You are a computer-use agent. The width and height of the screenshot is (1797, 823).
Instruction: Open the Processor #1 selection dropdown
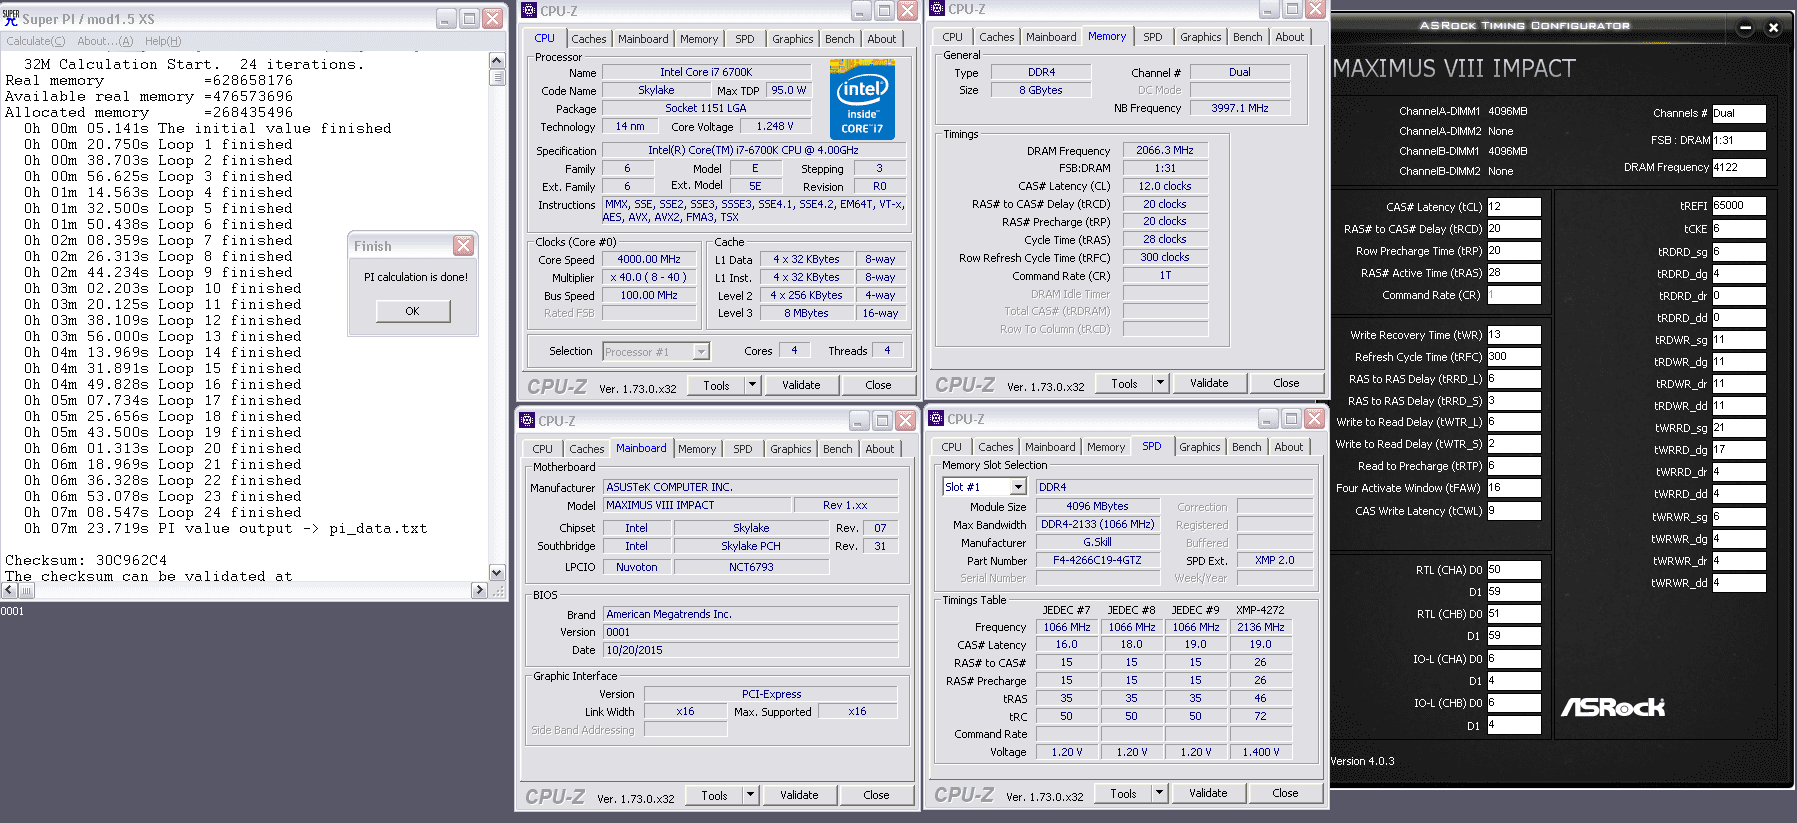(701, 352)
